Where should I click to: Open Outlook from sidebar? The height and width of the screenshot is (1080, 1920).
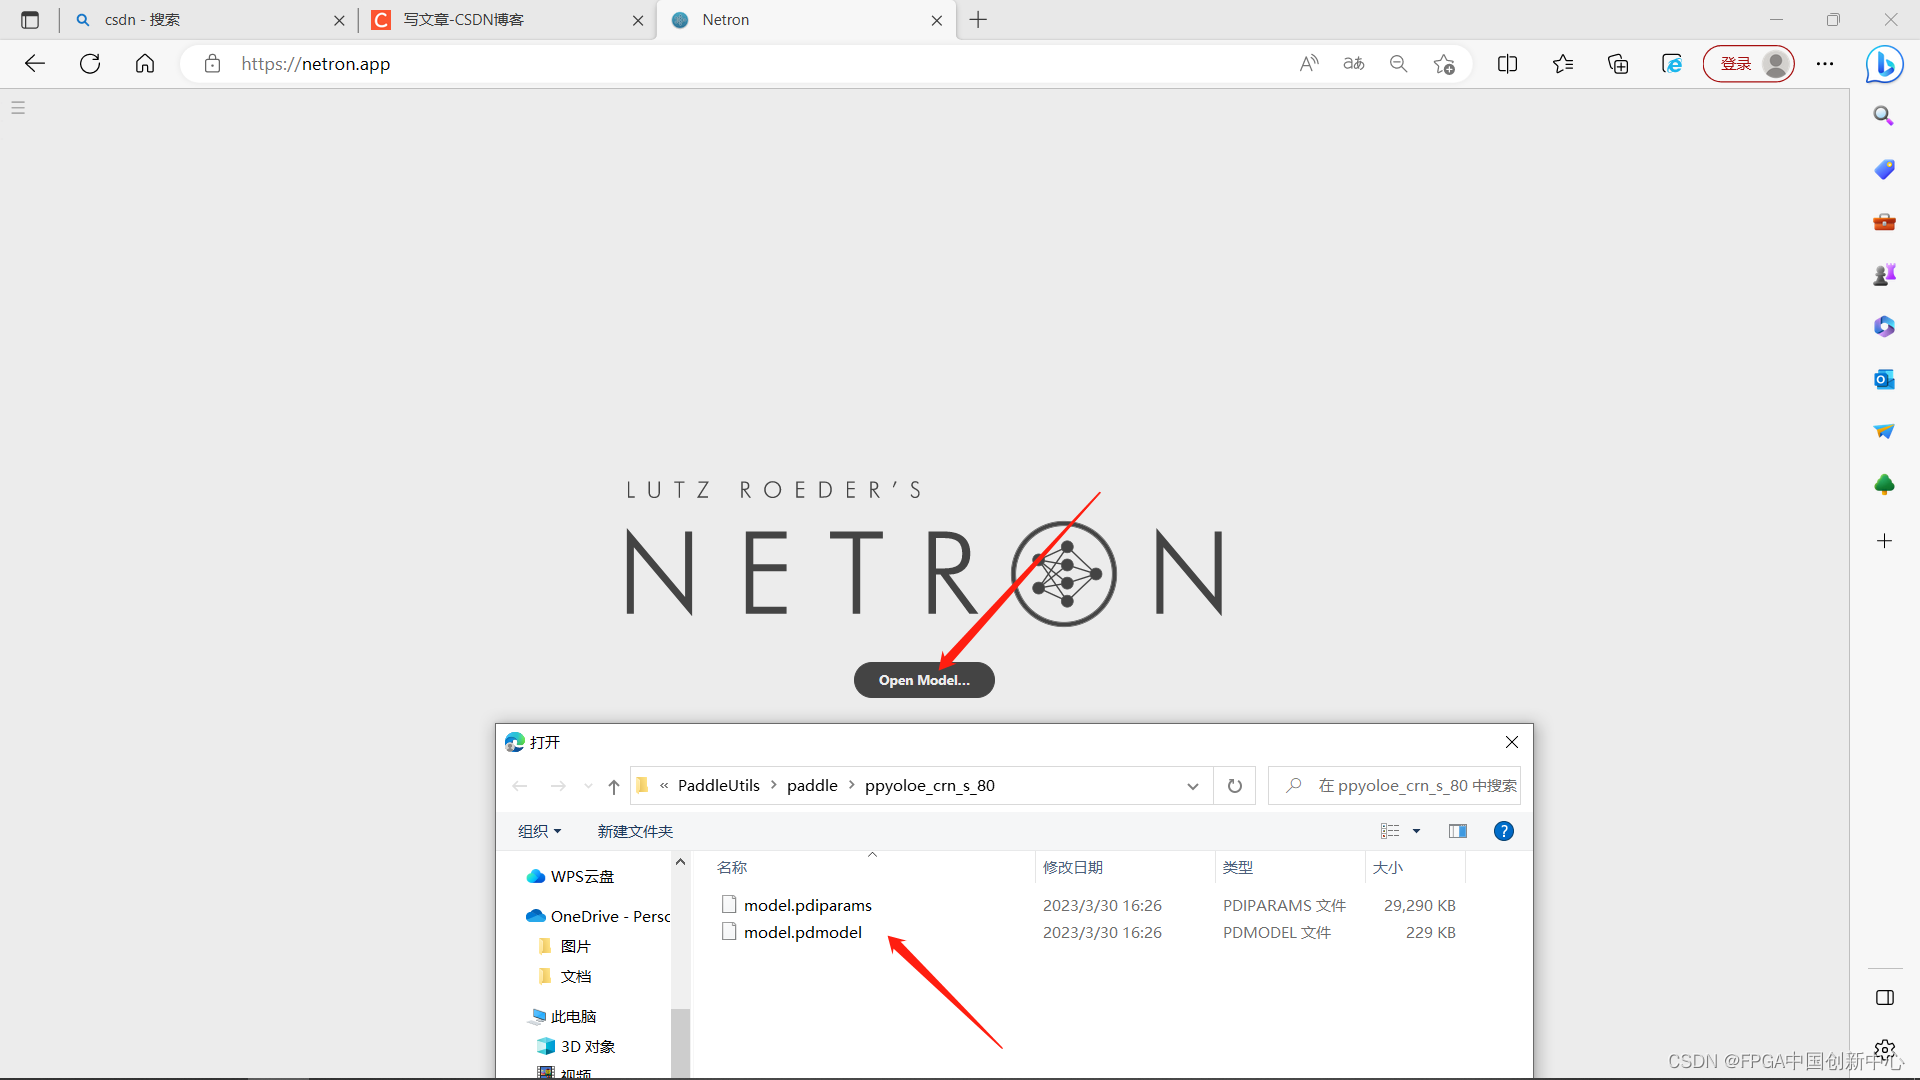pos(1884,379)
